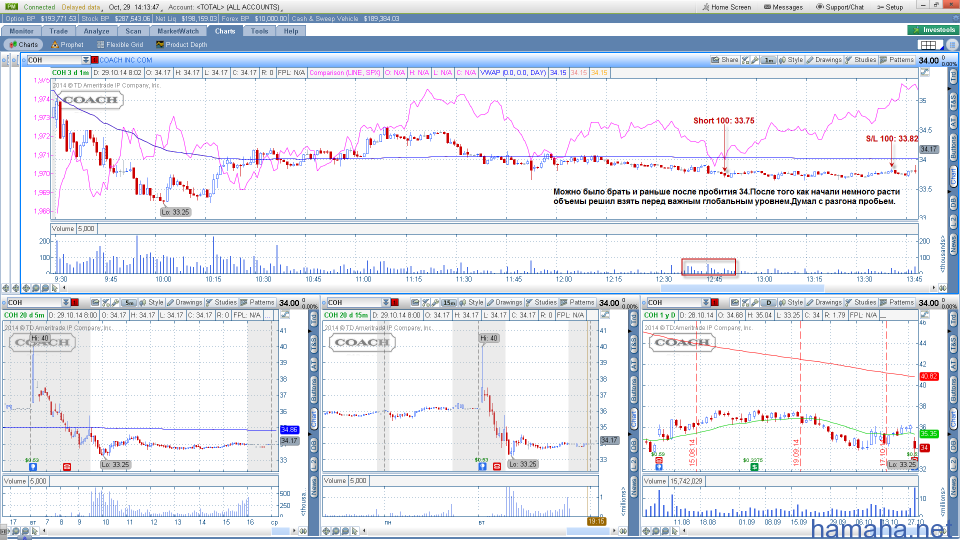Go to the Scan tab
This screenshot has height=540, width=960.
pyautogui.click(x=133, y=31)
